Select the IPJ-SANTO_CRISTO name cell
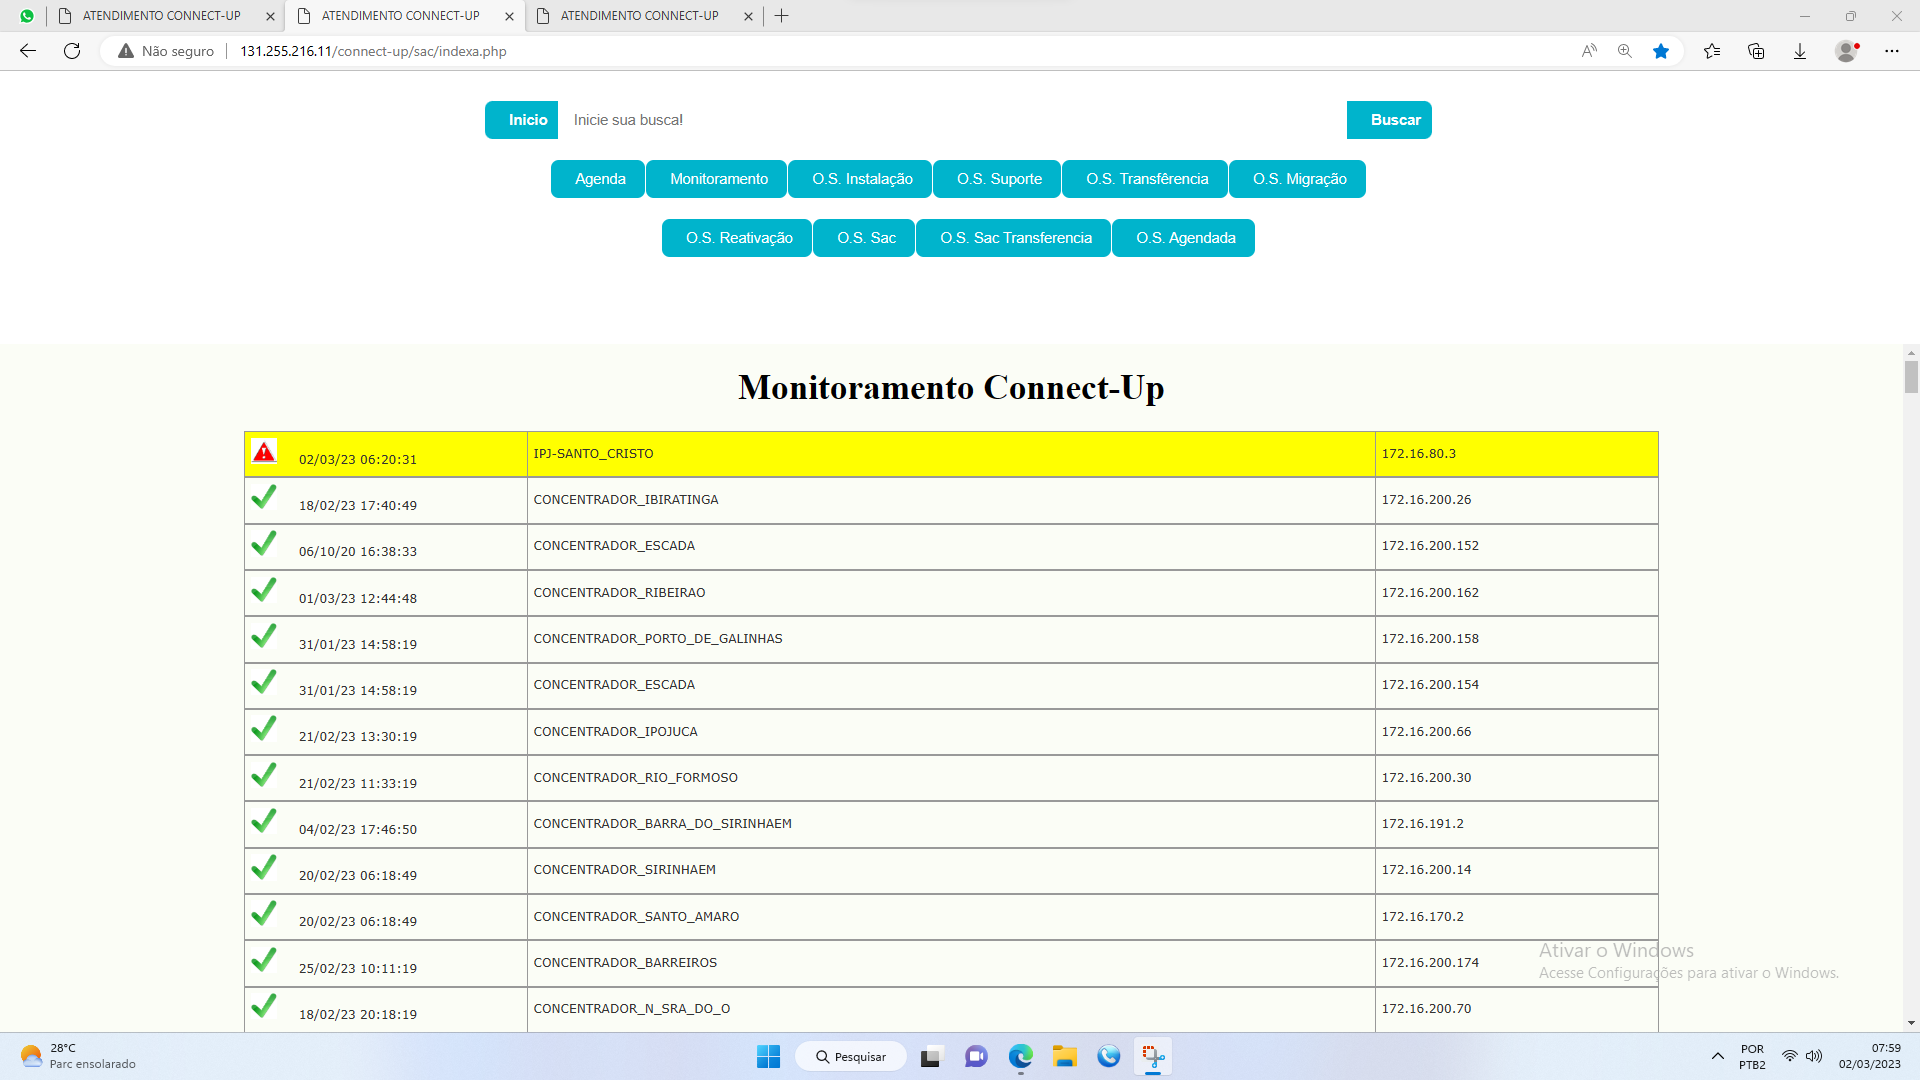The width and height of the screenshot is (1920, 1080). [x=951, y=454]
